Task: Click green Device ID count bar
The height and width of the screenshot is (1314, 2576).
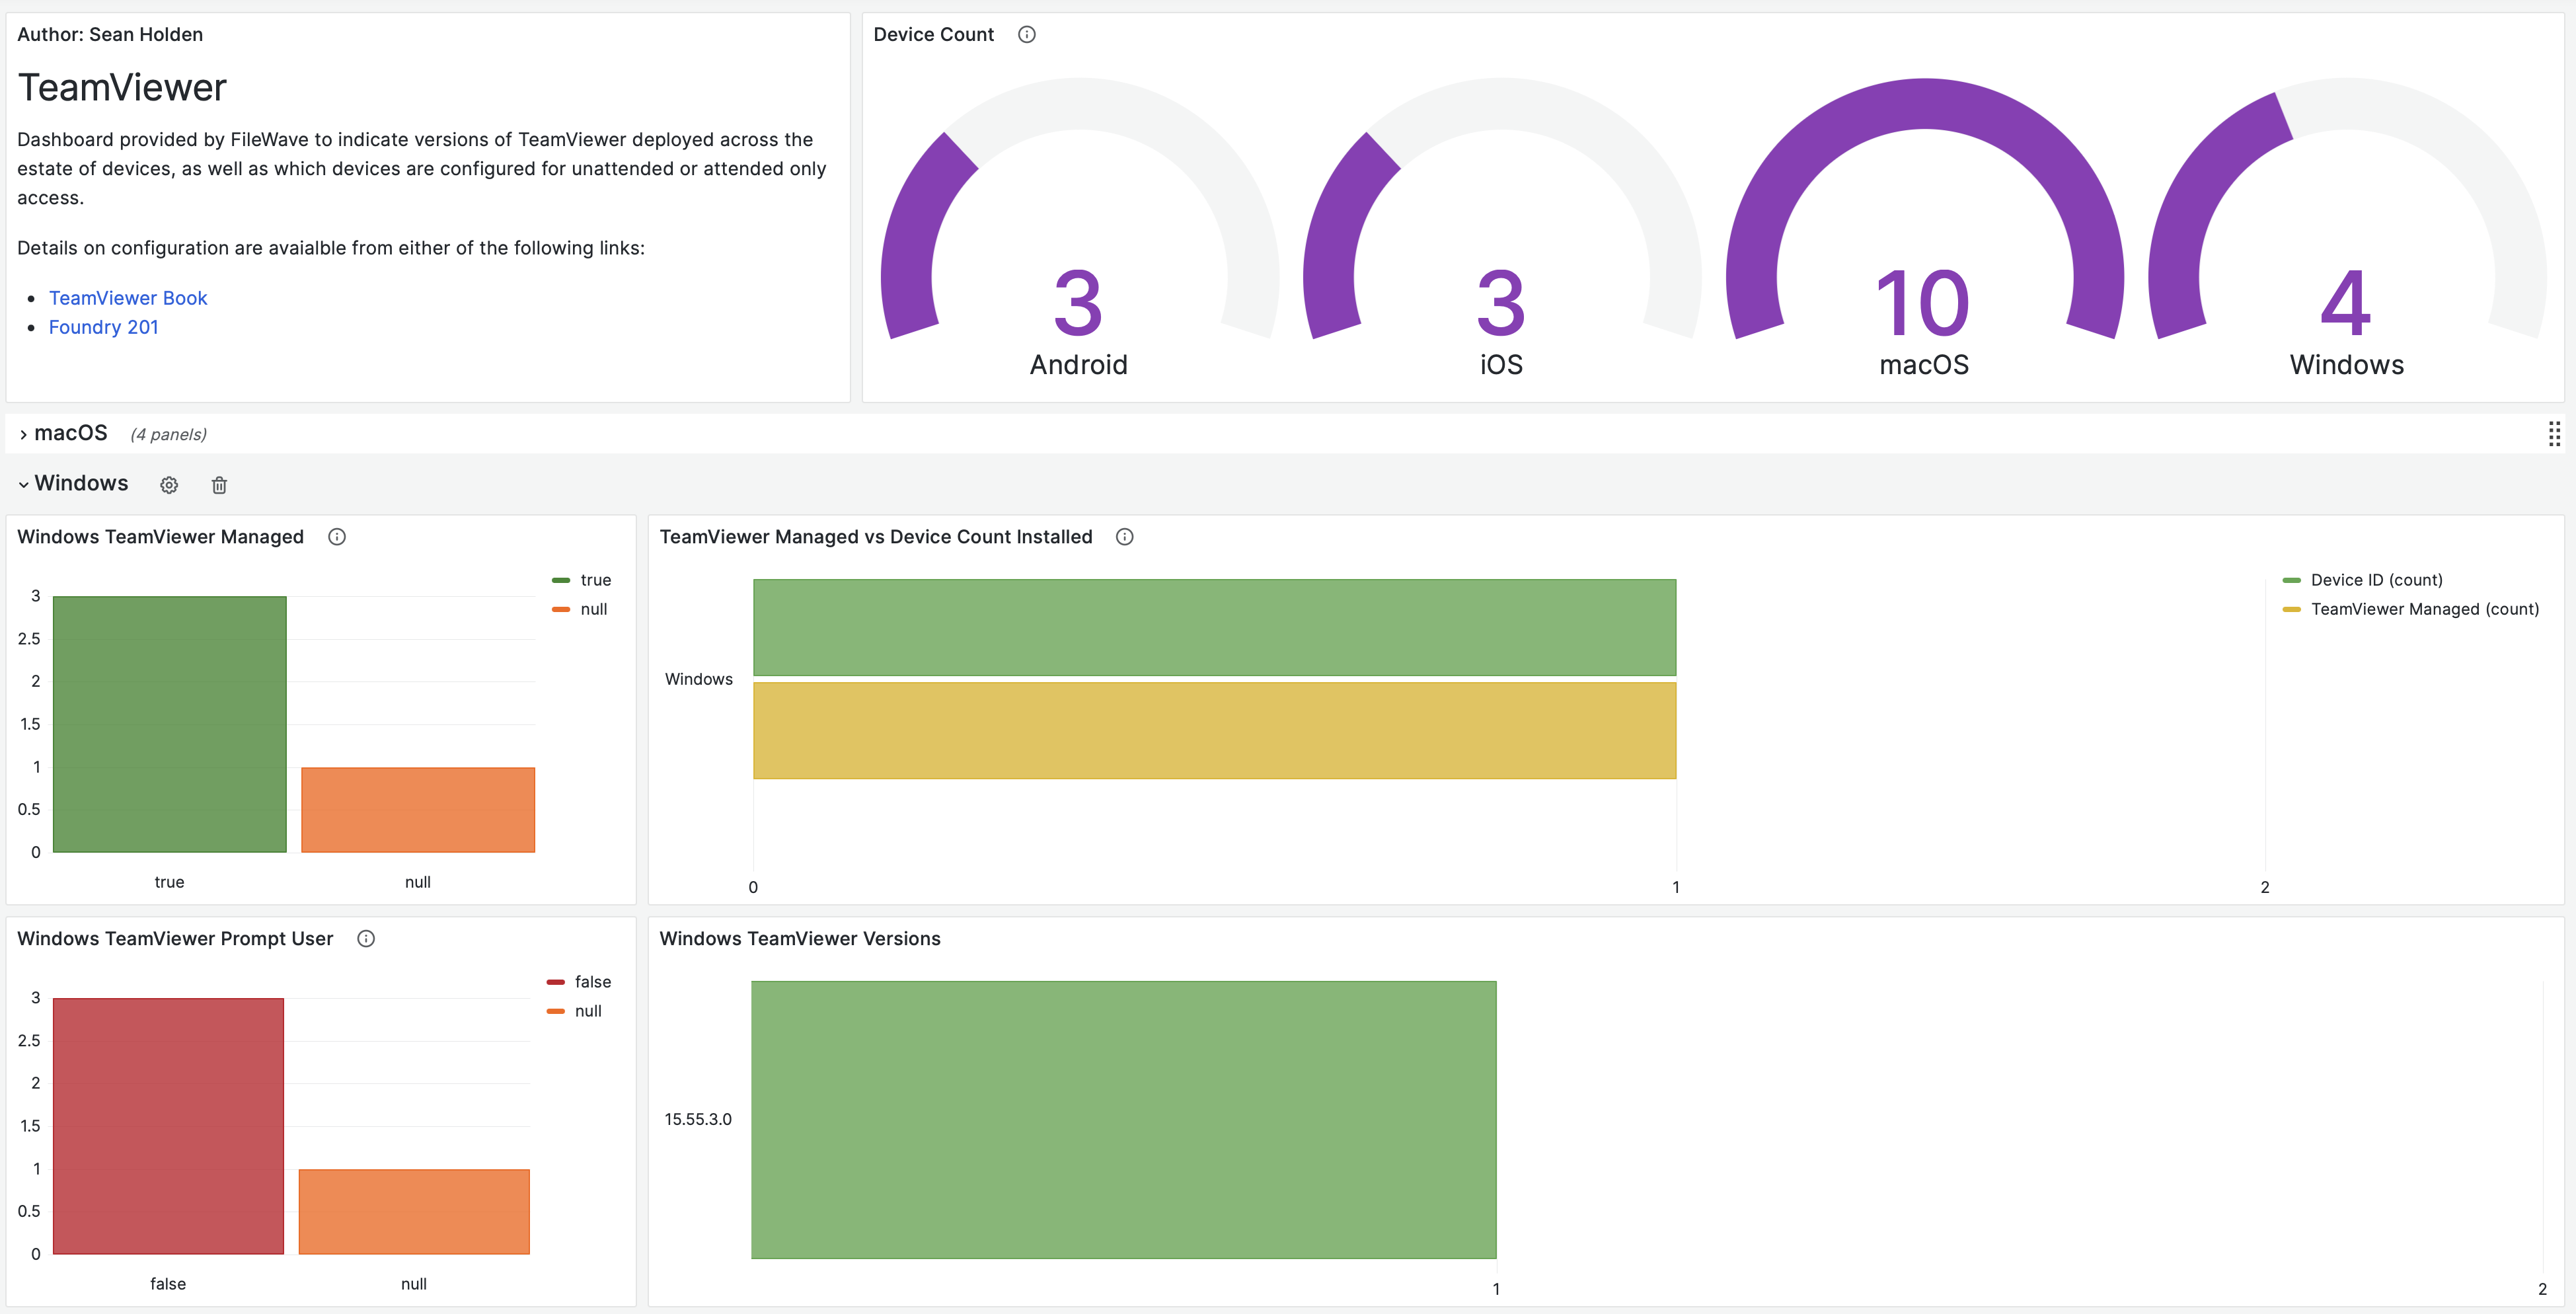Action: coord(1214,628)
